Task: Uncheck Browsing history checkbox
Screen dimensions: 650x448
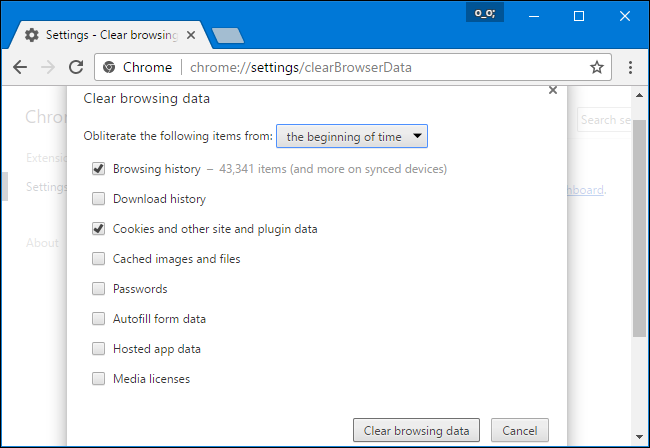Action: pyautogui.click(x=98, y=169)
